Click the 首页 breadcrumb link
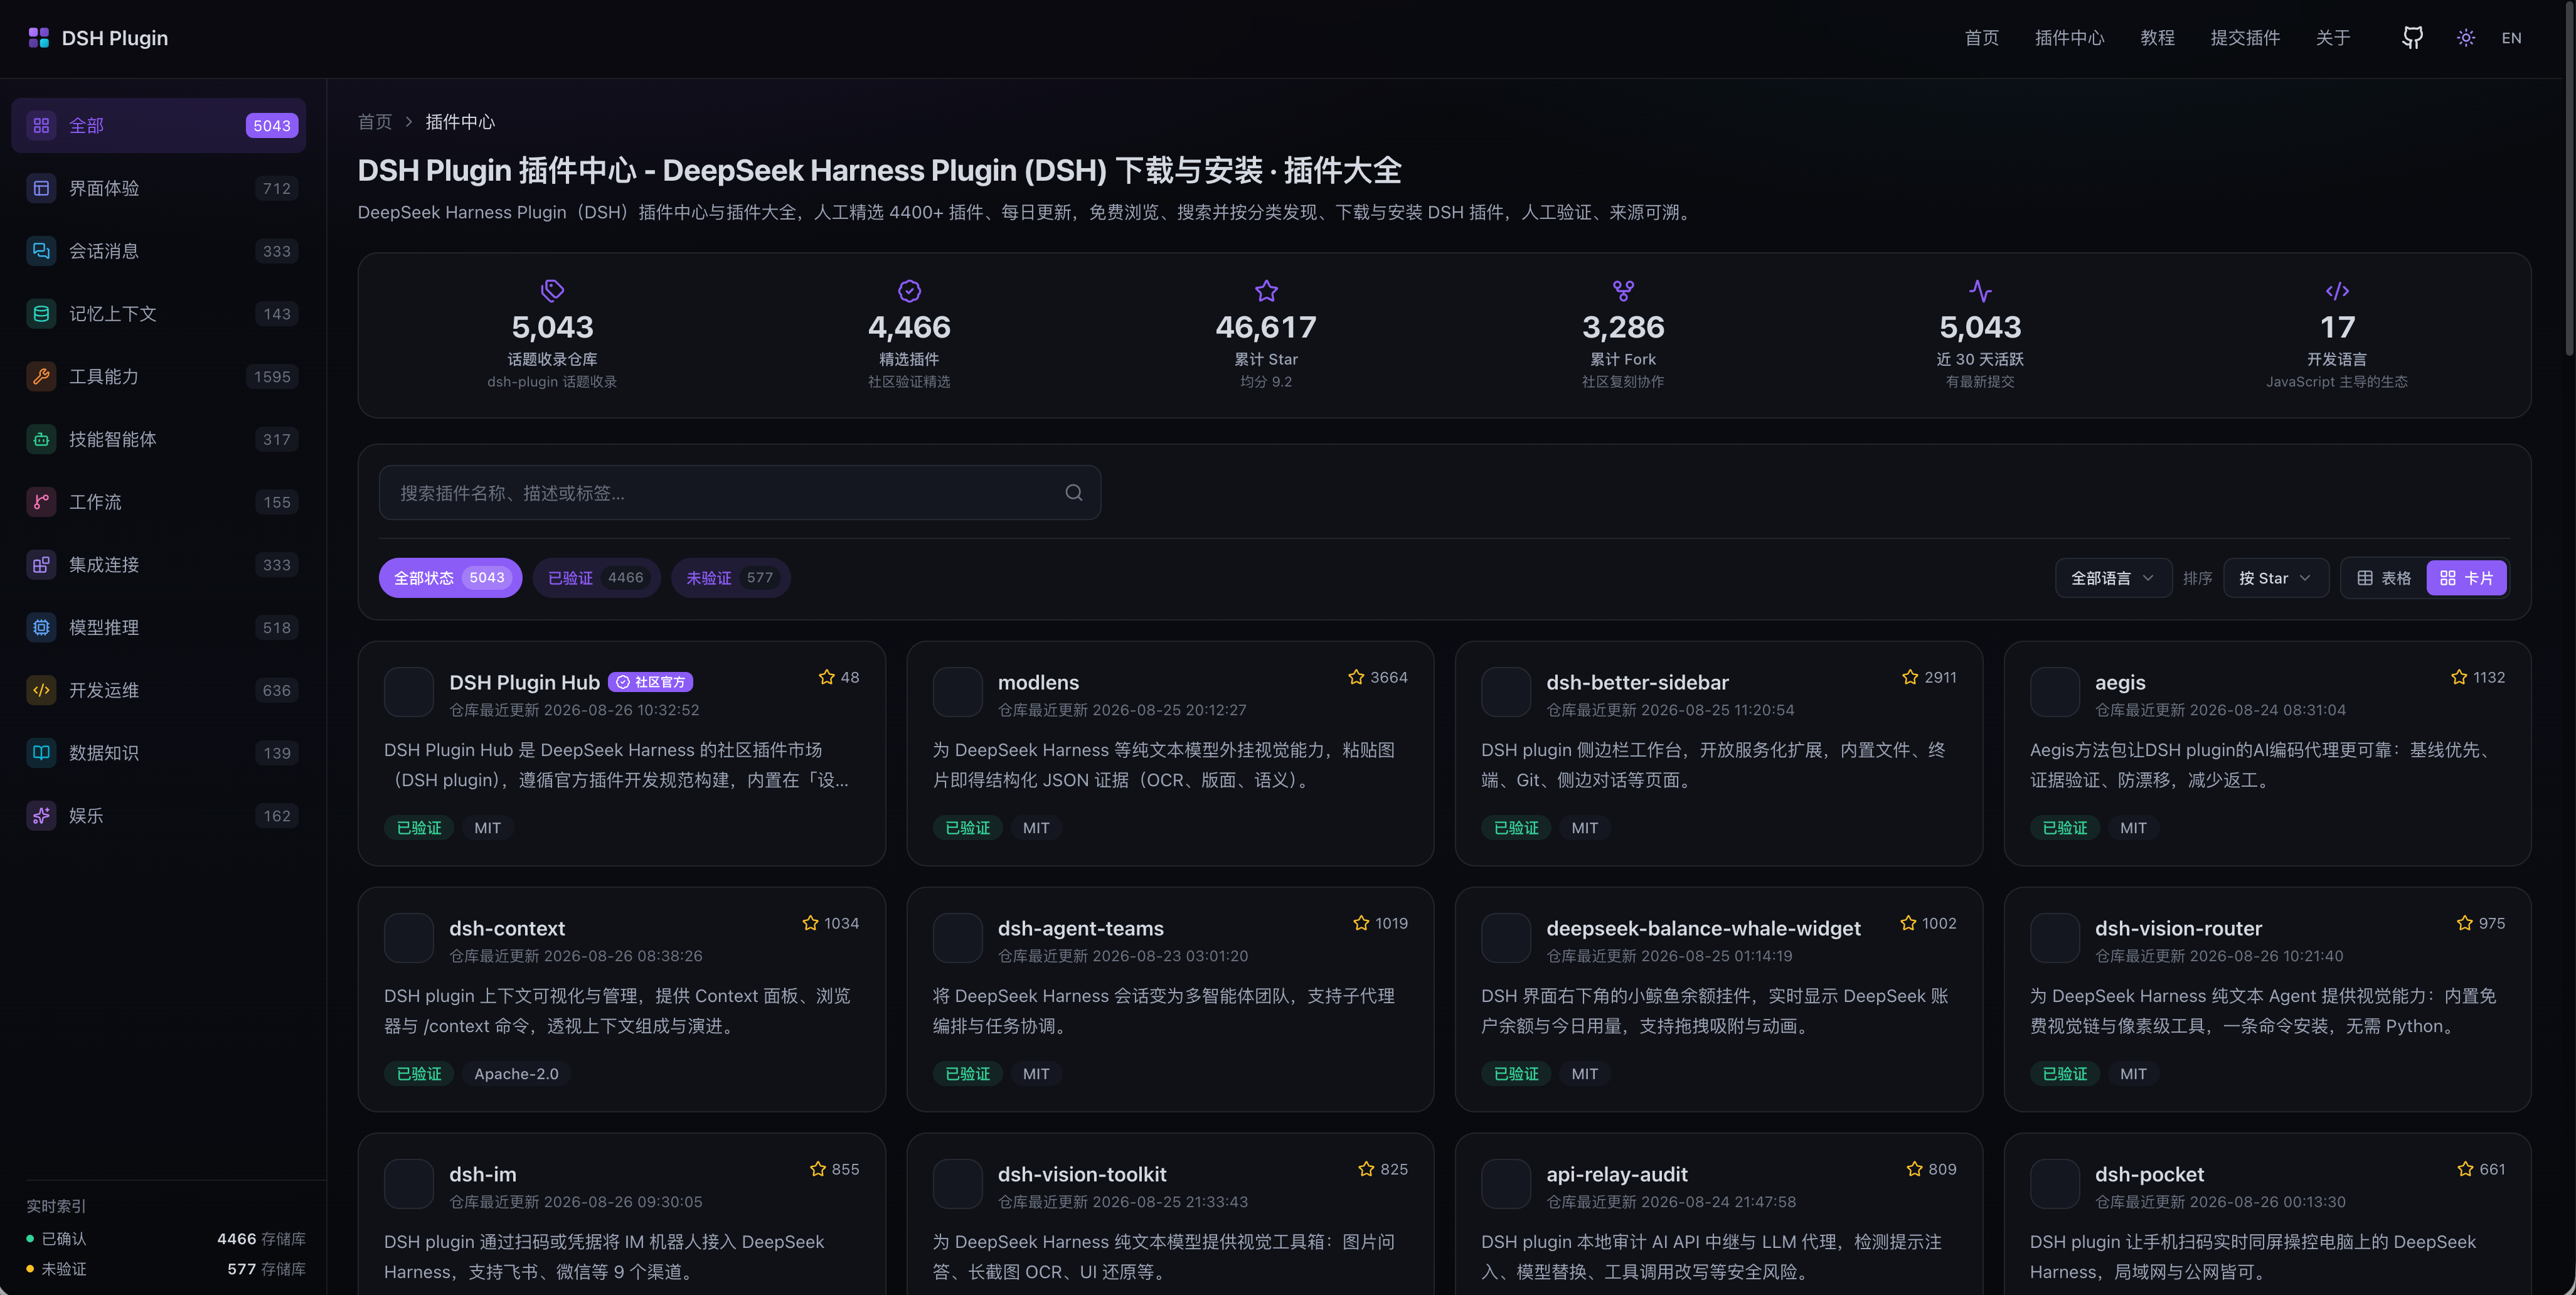The image size is (2576, 1295). 375,122
